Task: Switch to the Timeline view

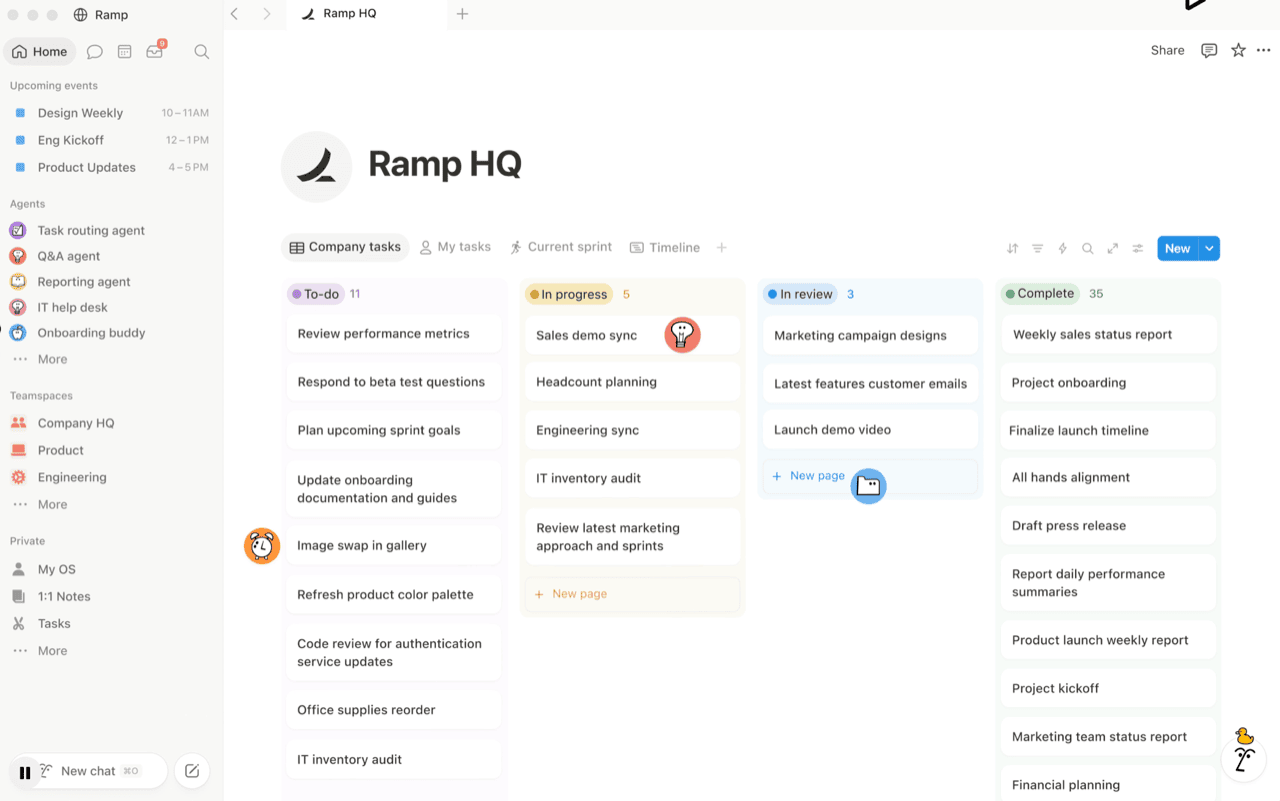Action: 665,247
